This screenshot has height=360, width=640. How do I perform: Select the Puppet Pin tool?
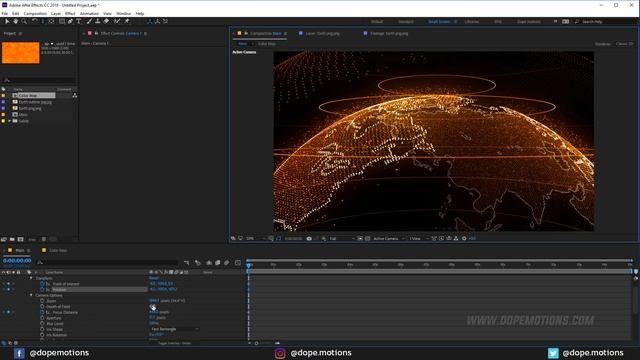(x=127, y=21)
